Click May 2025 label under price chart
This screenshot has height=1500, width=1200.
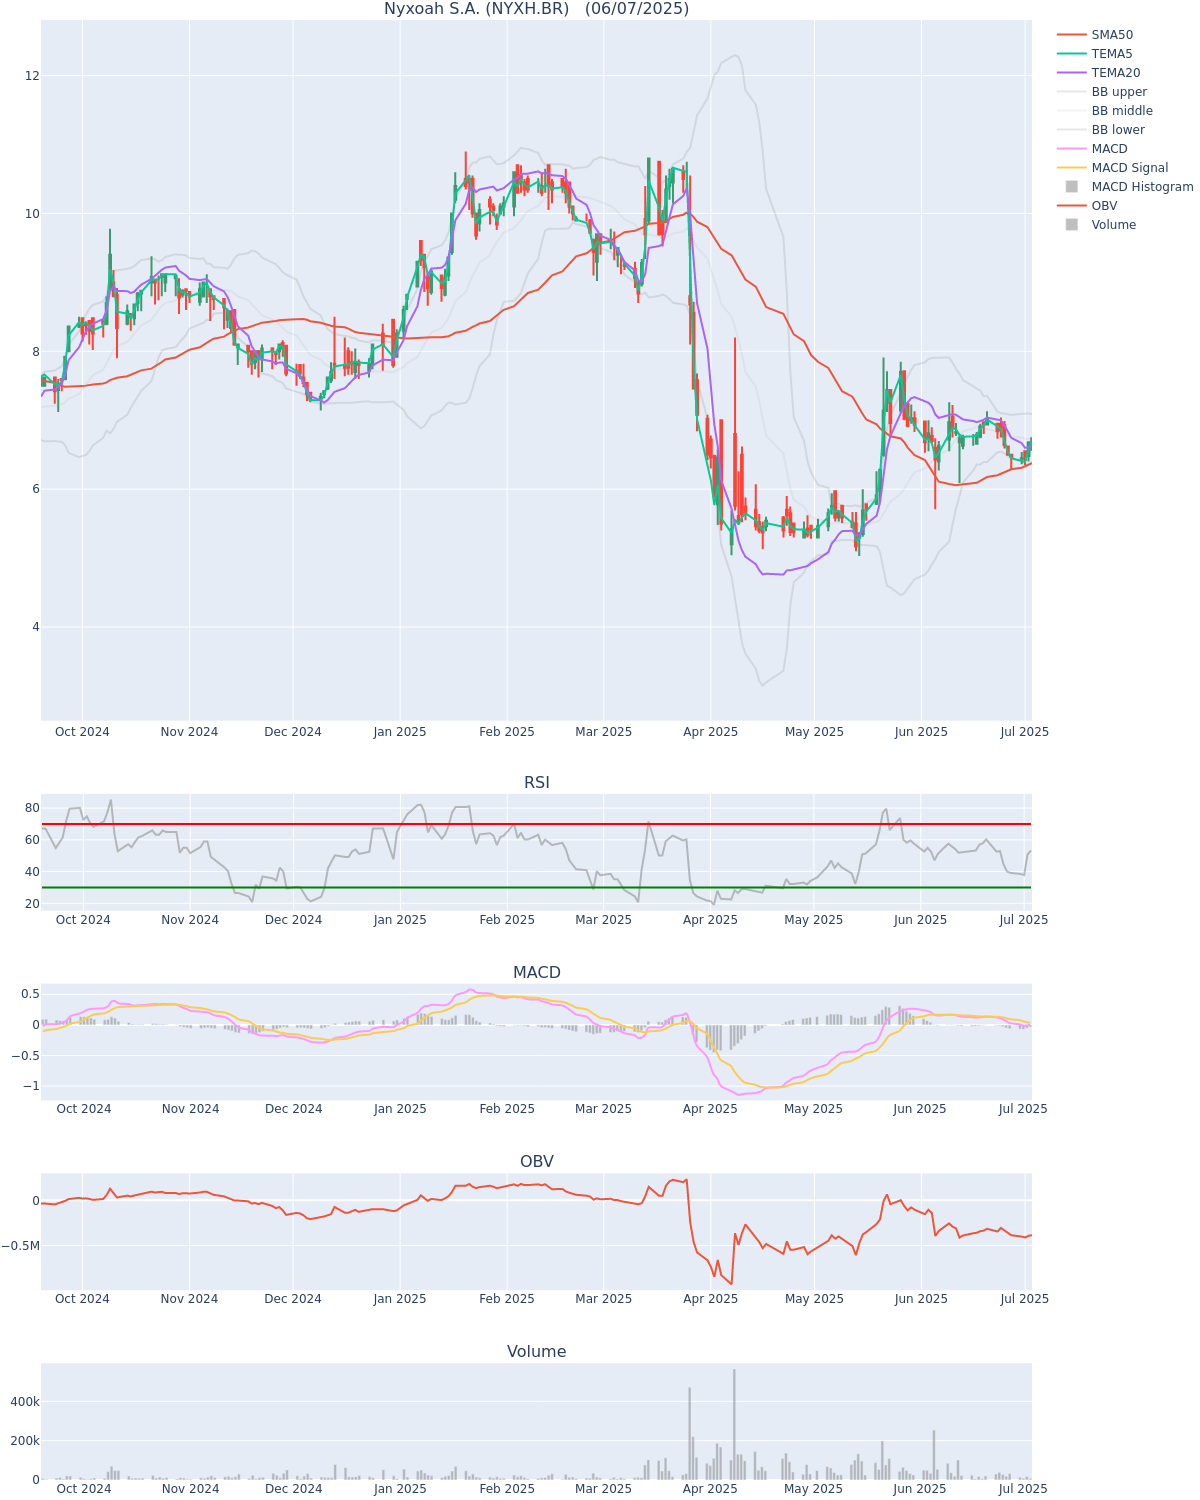[814, 732]
